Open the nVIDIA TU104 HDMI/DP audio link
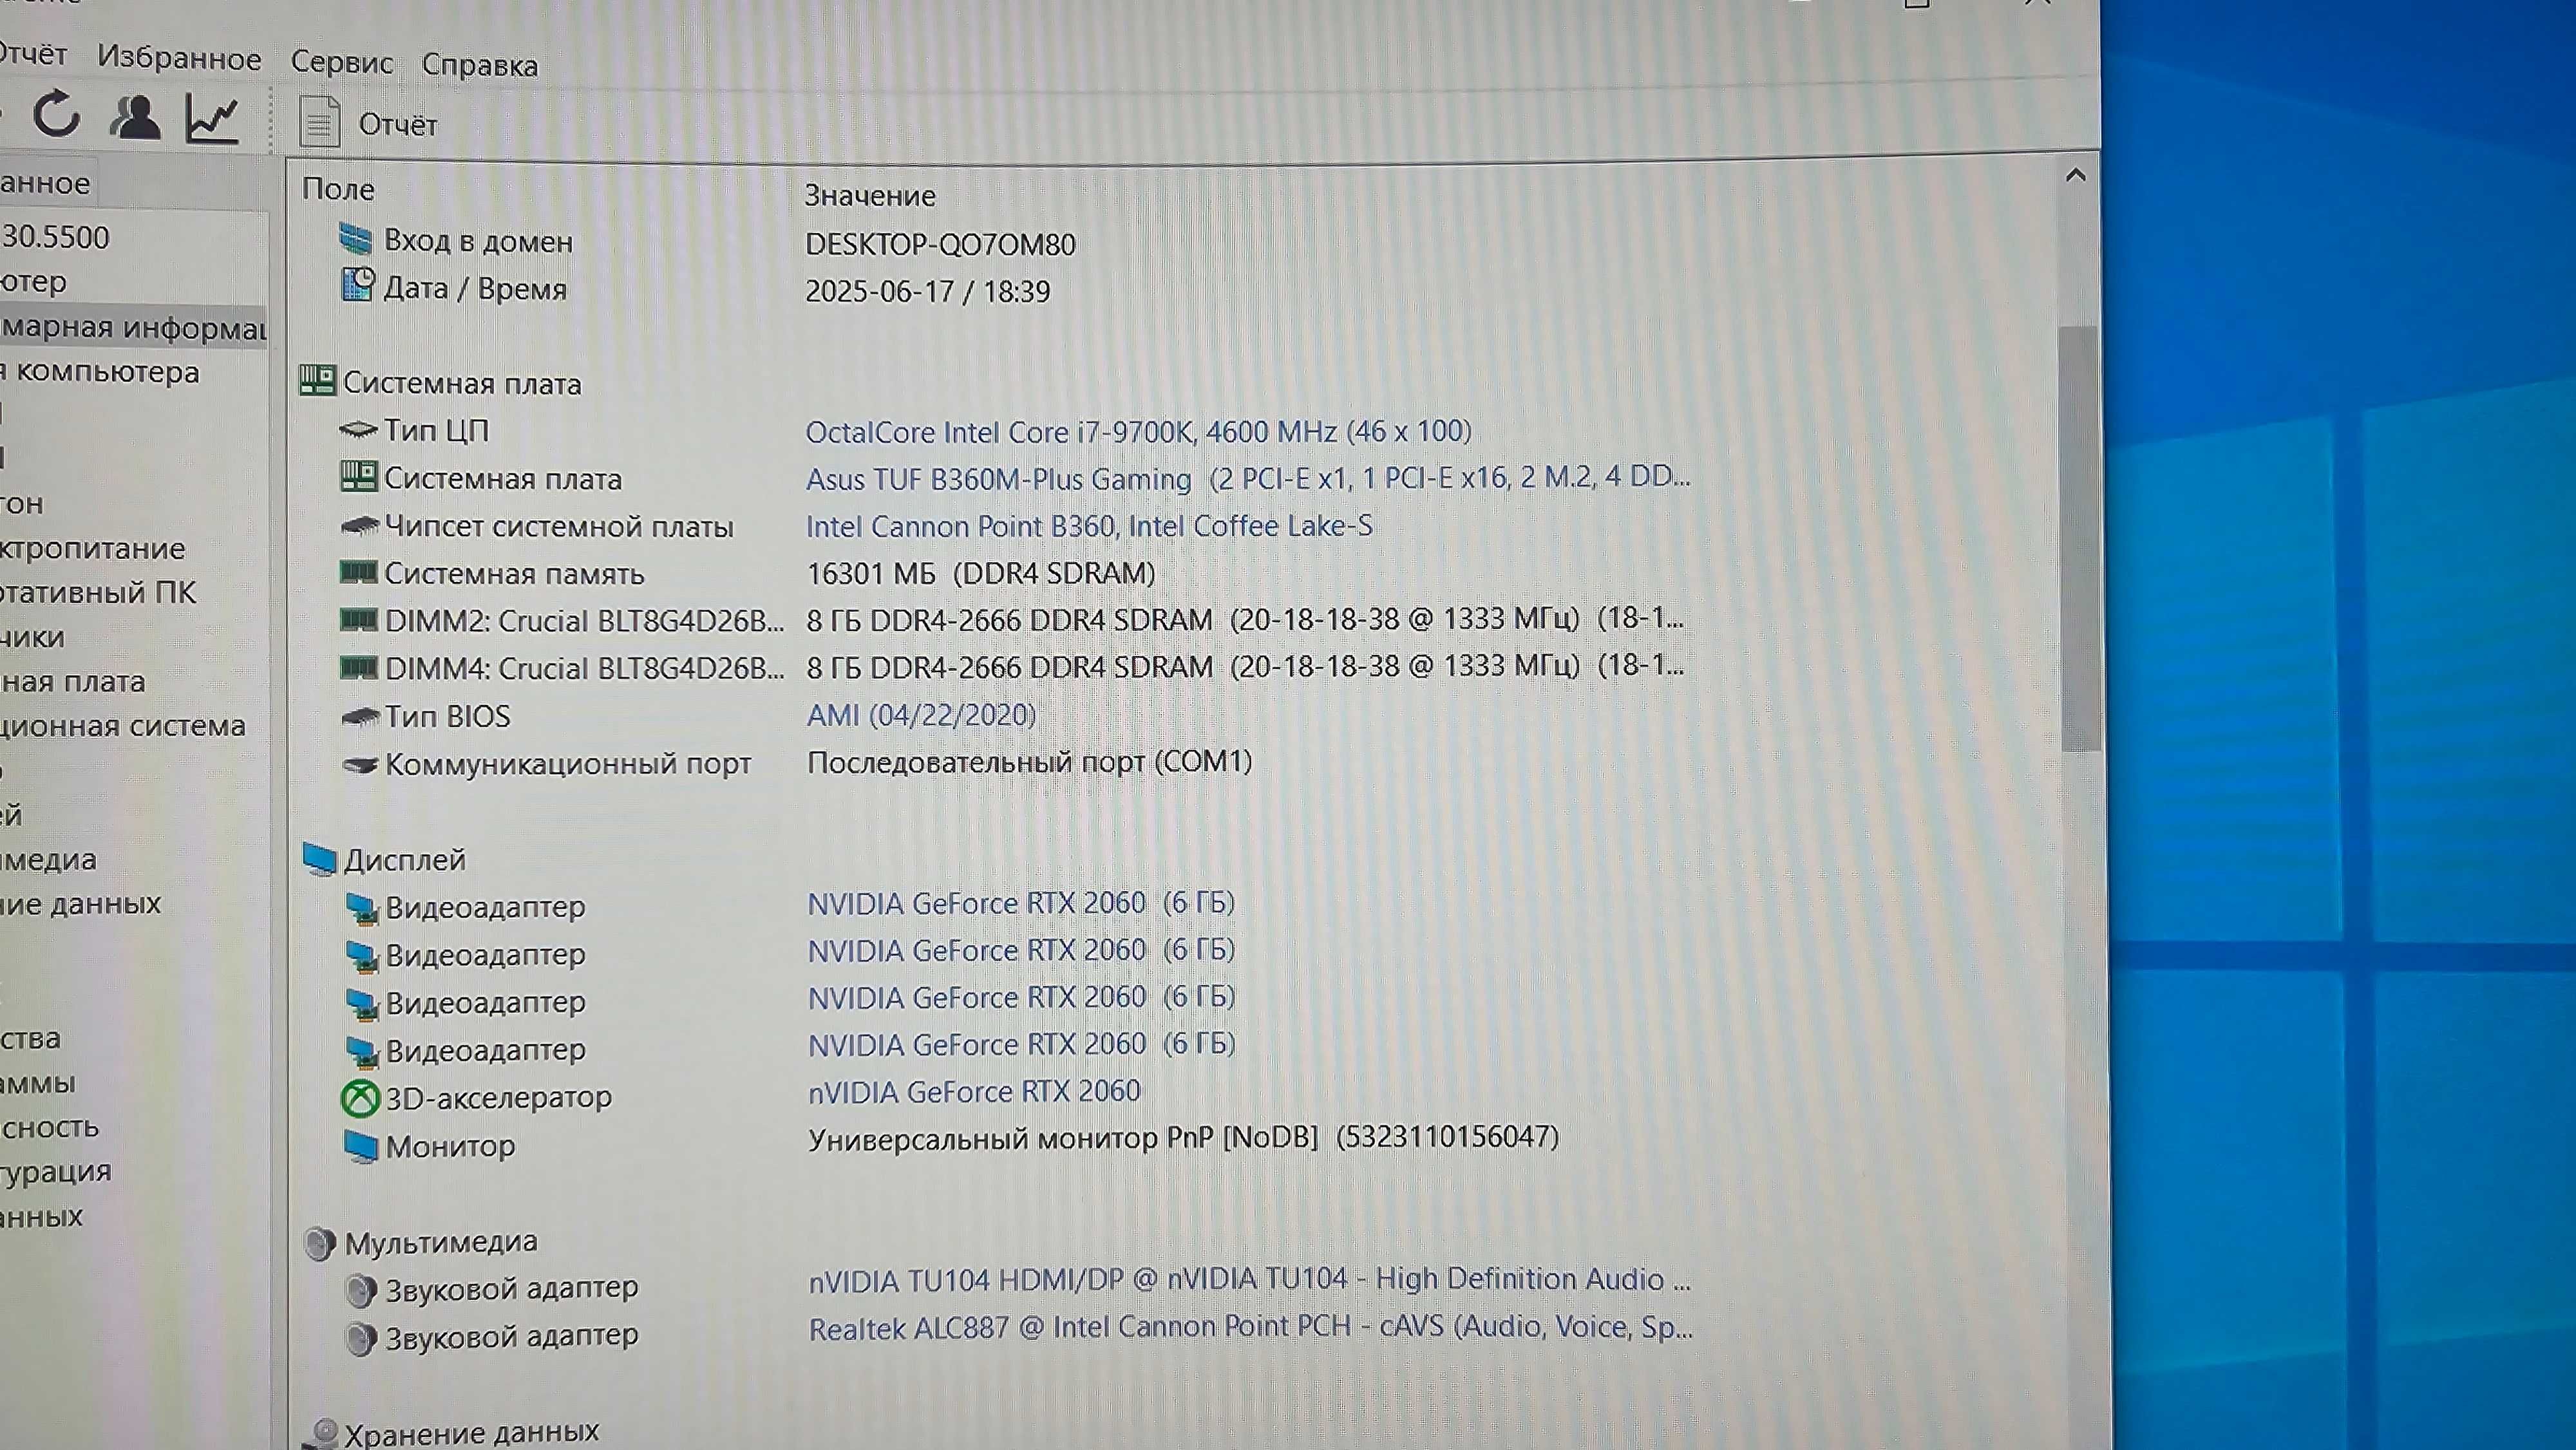The height and width of the screenshot is (1450, 2576). coord(1250,1279)
